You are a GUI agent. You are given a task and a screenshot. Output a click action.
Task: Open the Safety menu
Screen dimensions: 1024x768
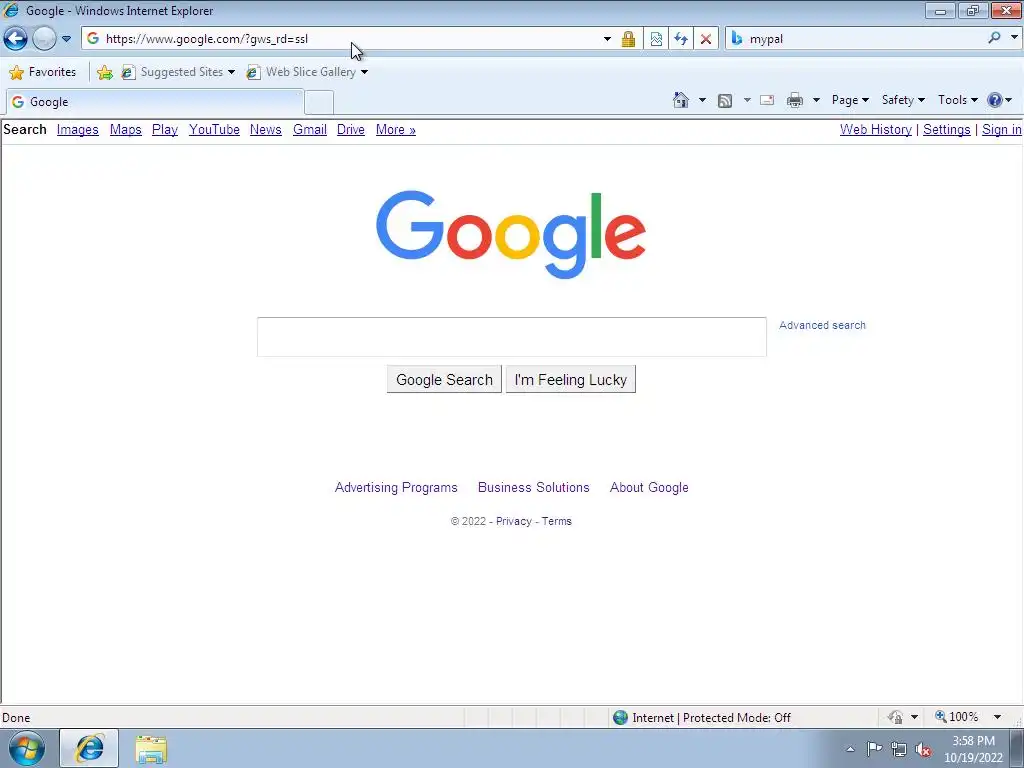tap(903, 100)
